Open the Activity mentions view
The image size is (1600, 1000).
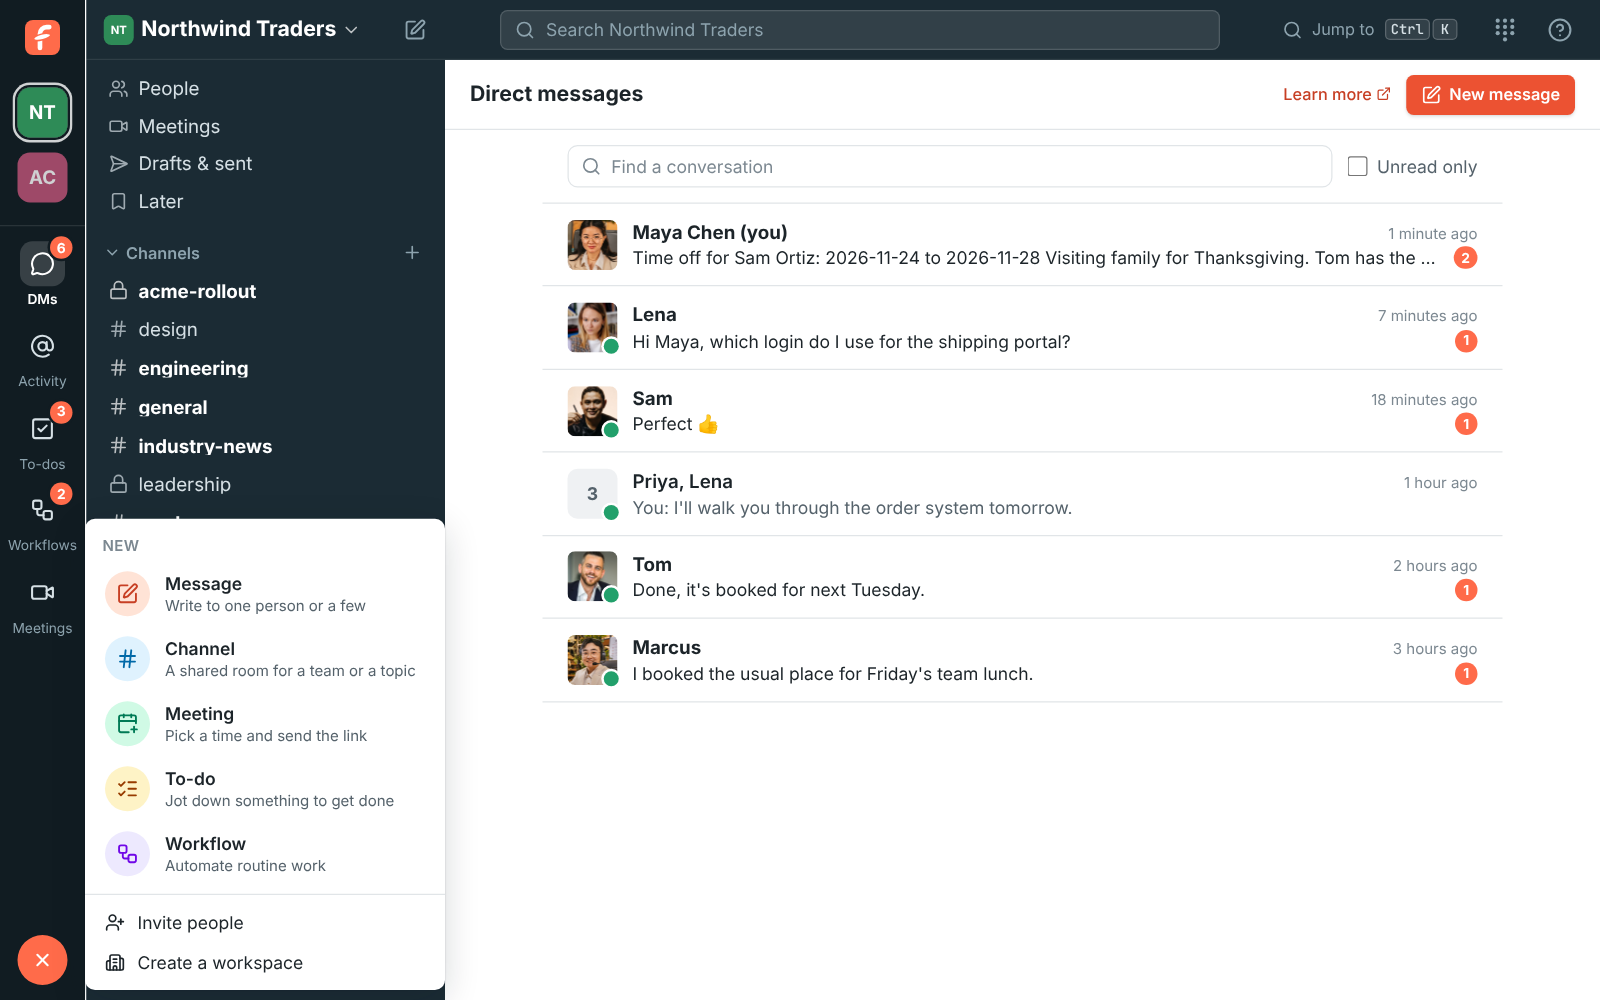(42, 360)
